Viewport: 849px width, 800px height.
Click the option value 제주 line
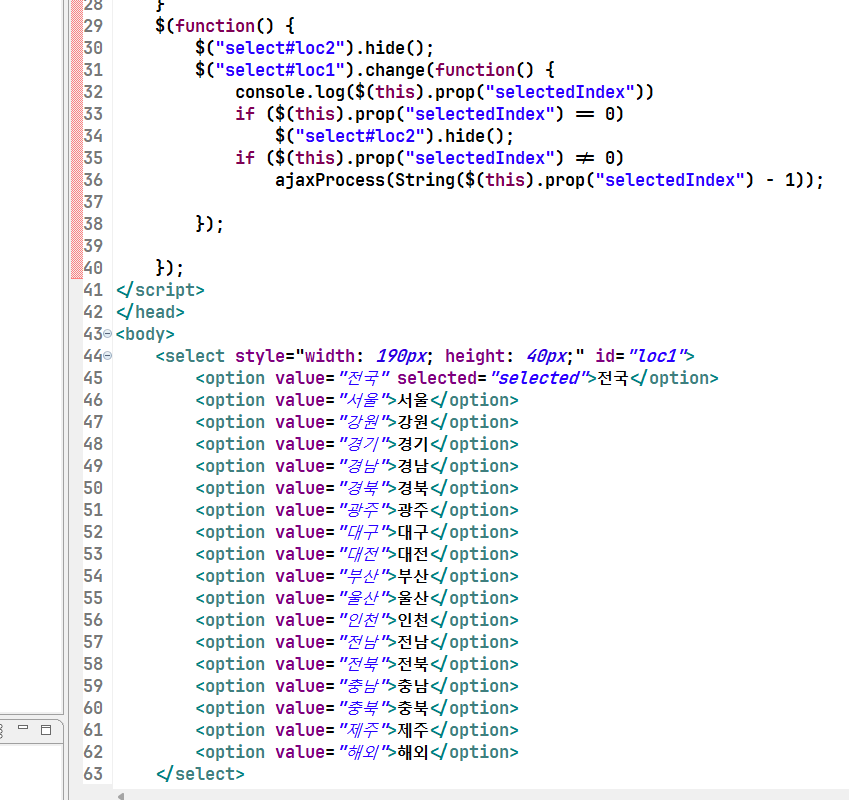coord(357,730)
